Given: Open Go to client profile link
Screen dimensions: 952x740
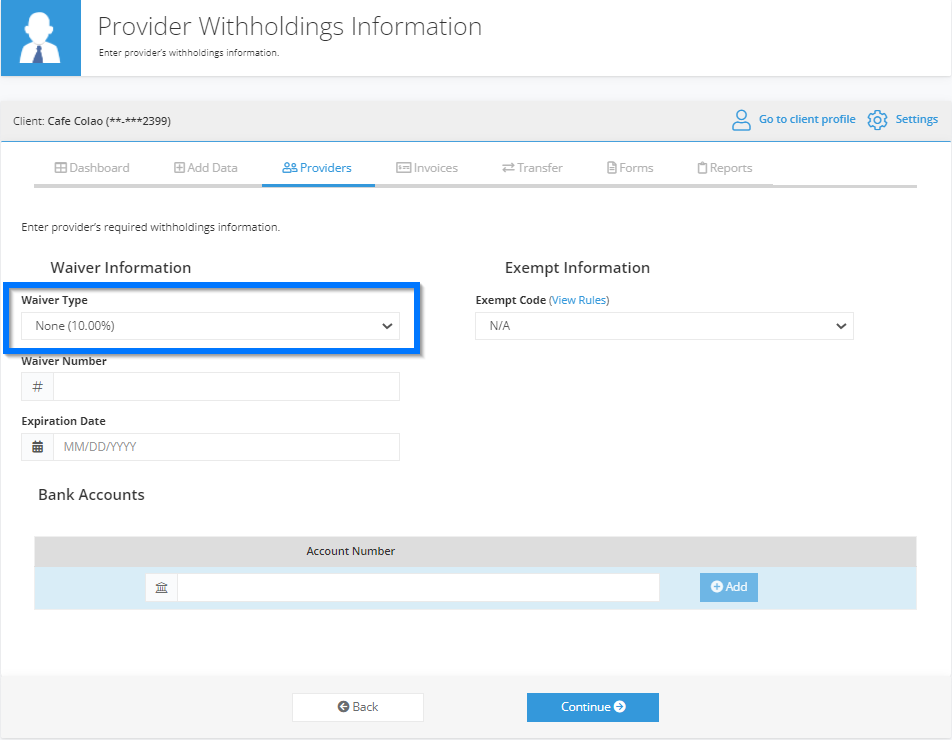Looking at the screenshot, I should (x=807, y=119).
